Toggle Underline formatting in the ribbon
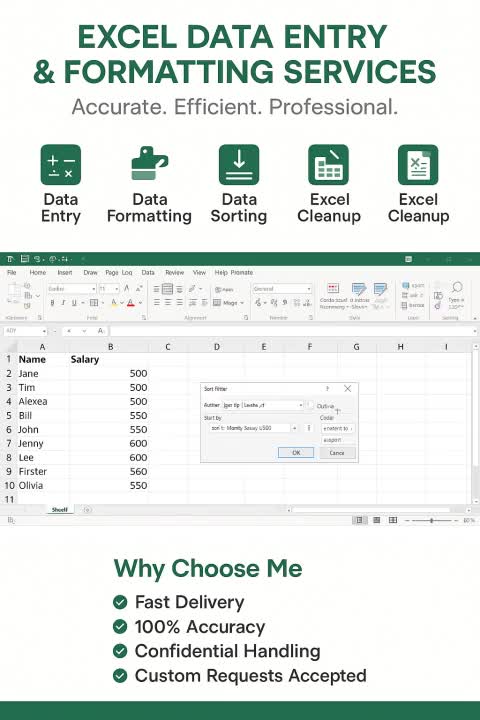The image size is (480, 720). tap(73, 303)
